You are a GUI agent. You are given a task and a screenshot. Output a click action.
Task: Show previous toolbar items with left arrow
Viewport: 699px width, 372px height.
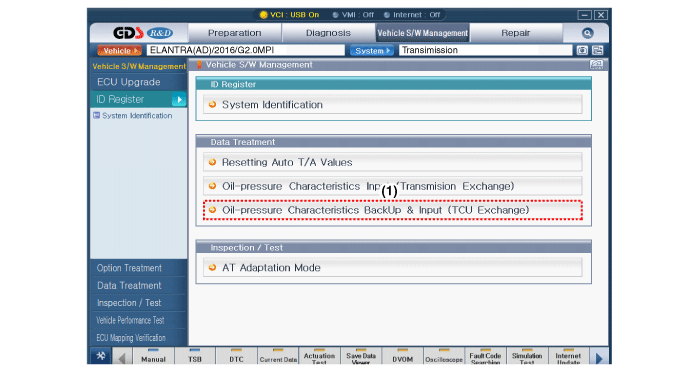[121, 357]
